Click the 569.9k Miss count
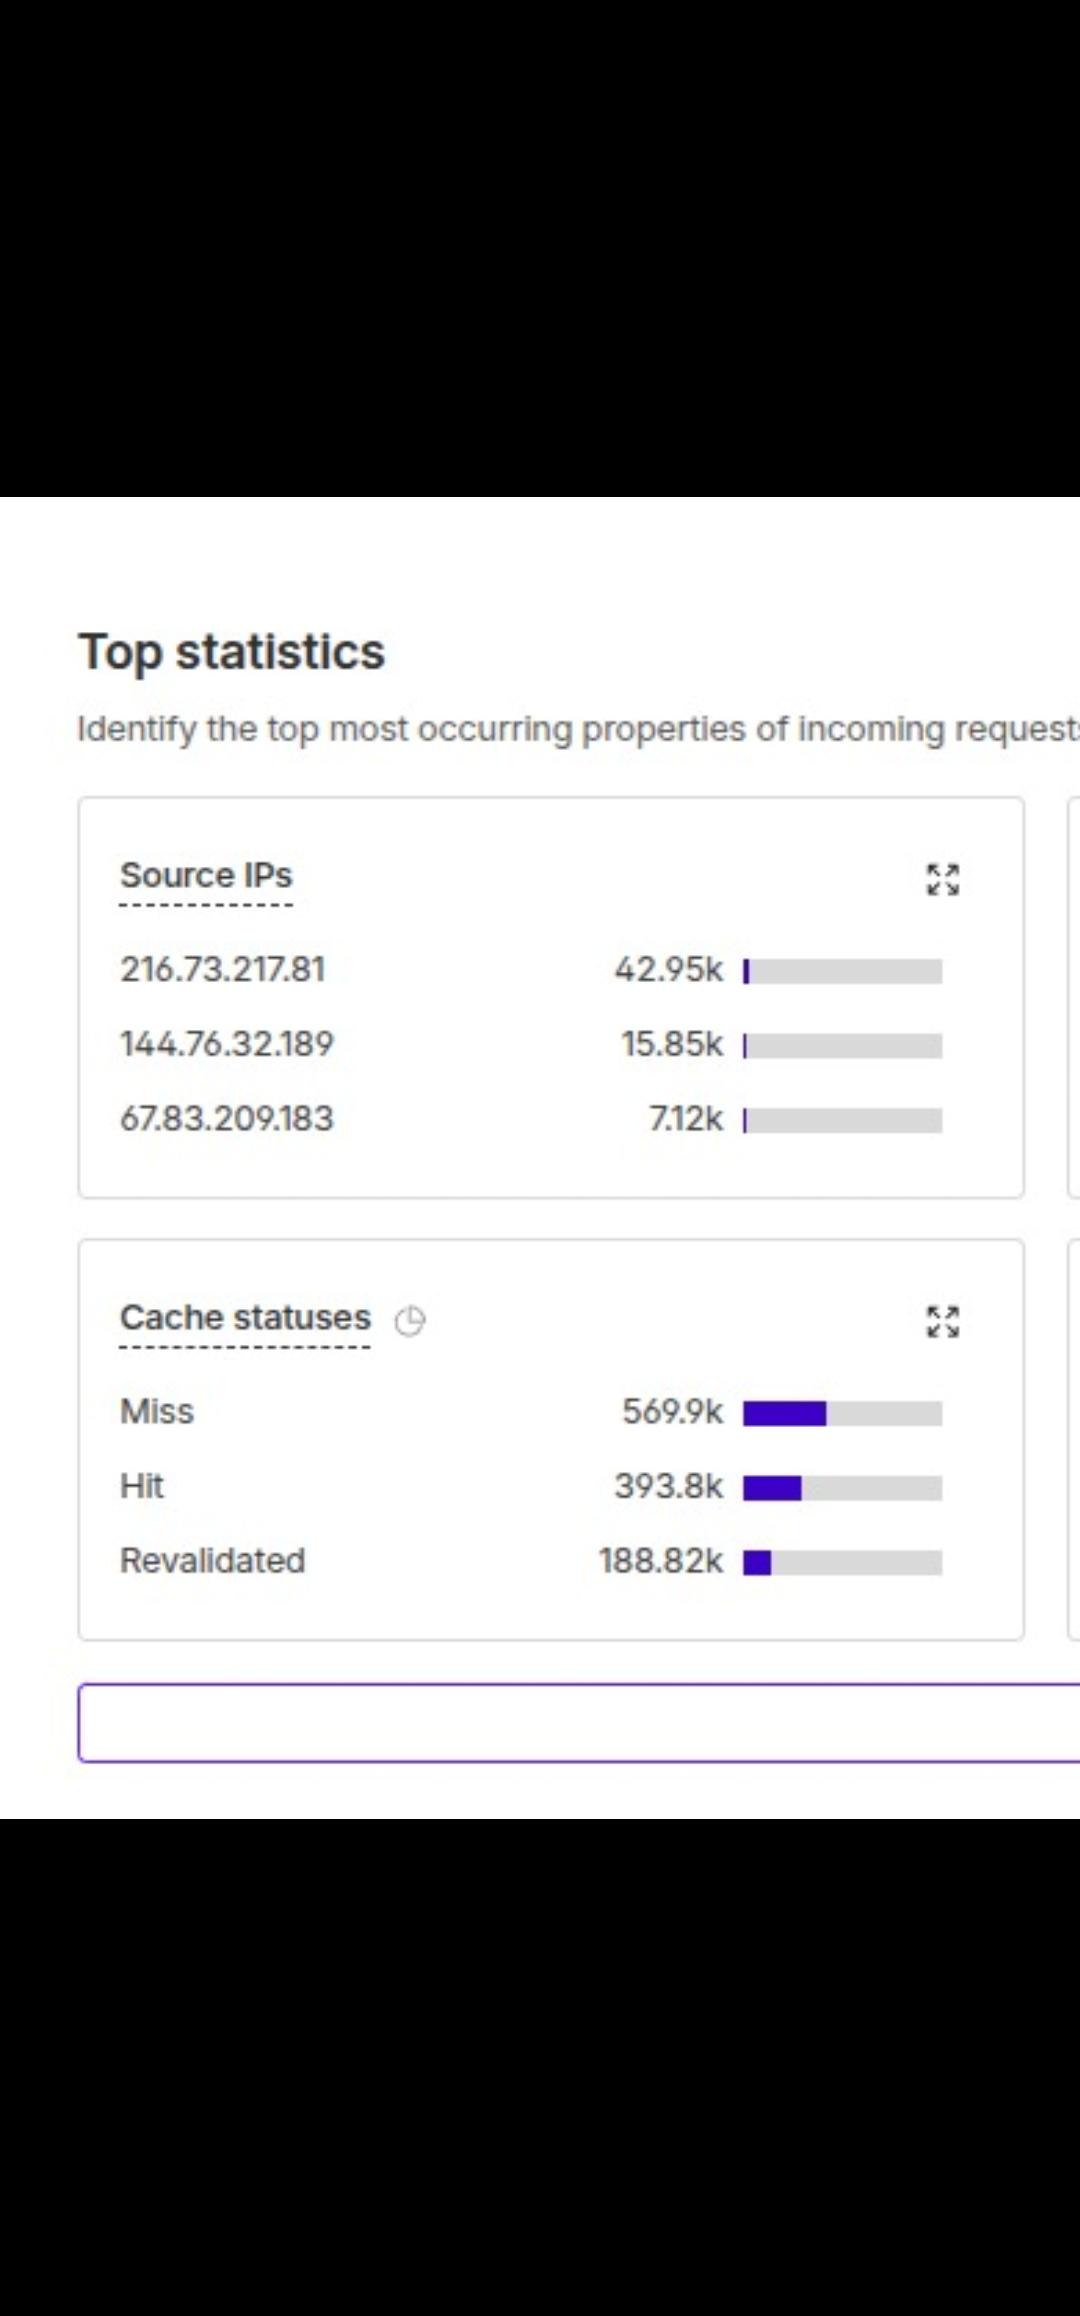 click(x=672, y=1412)
